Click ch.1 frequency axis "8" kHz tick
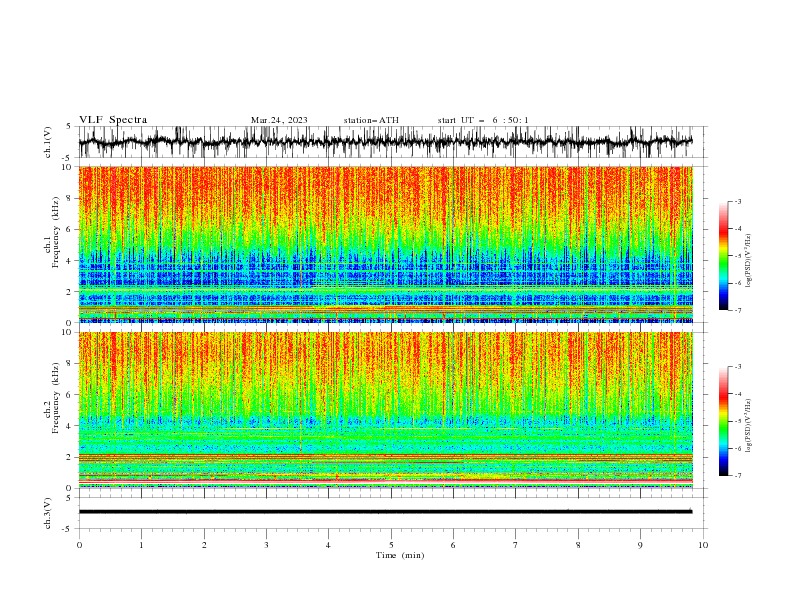This screenshot has height=612, width=792. click(x=70, y=198)
